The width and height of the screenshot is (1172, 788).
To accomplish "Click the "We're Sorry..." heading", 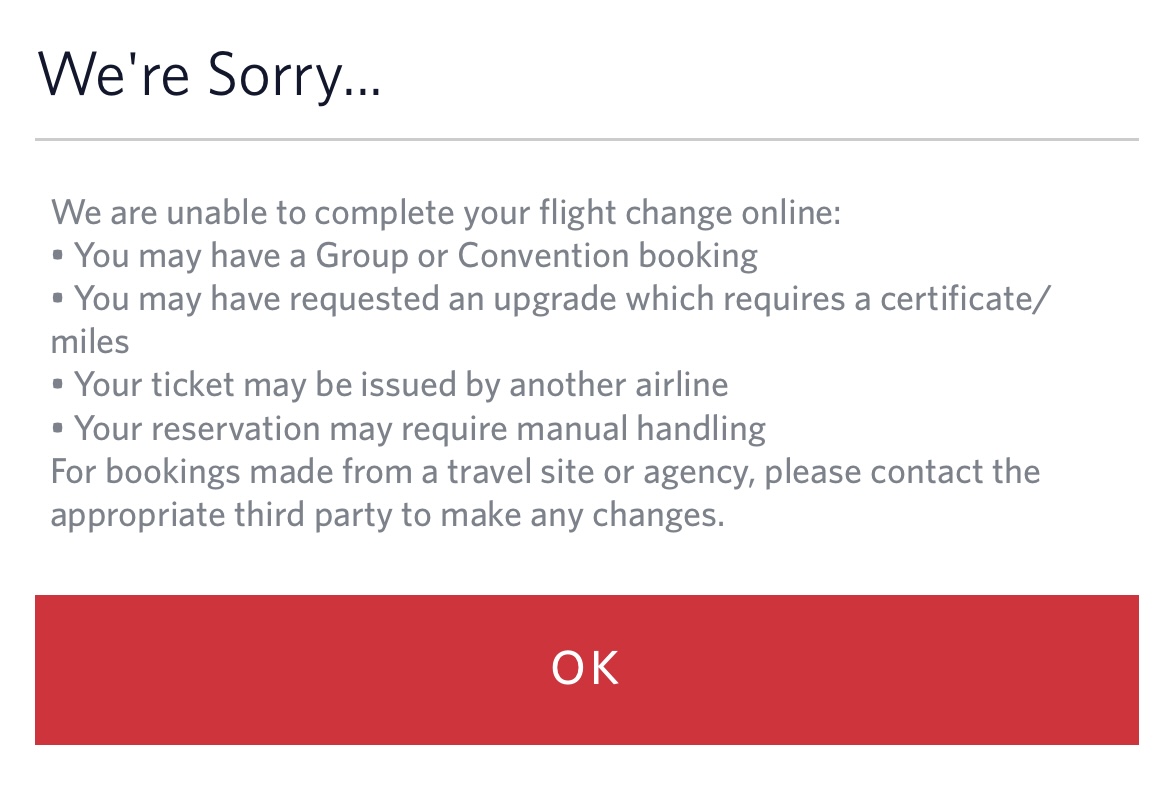I will point(209,75).
